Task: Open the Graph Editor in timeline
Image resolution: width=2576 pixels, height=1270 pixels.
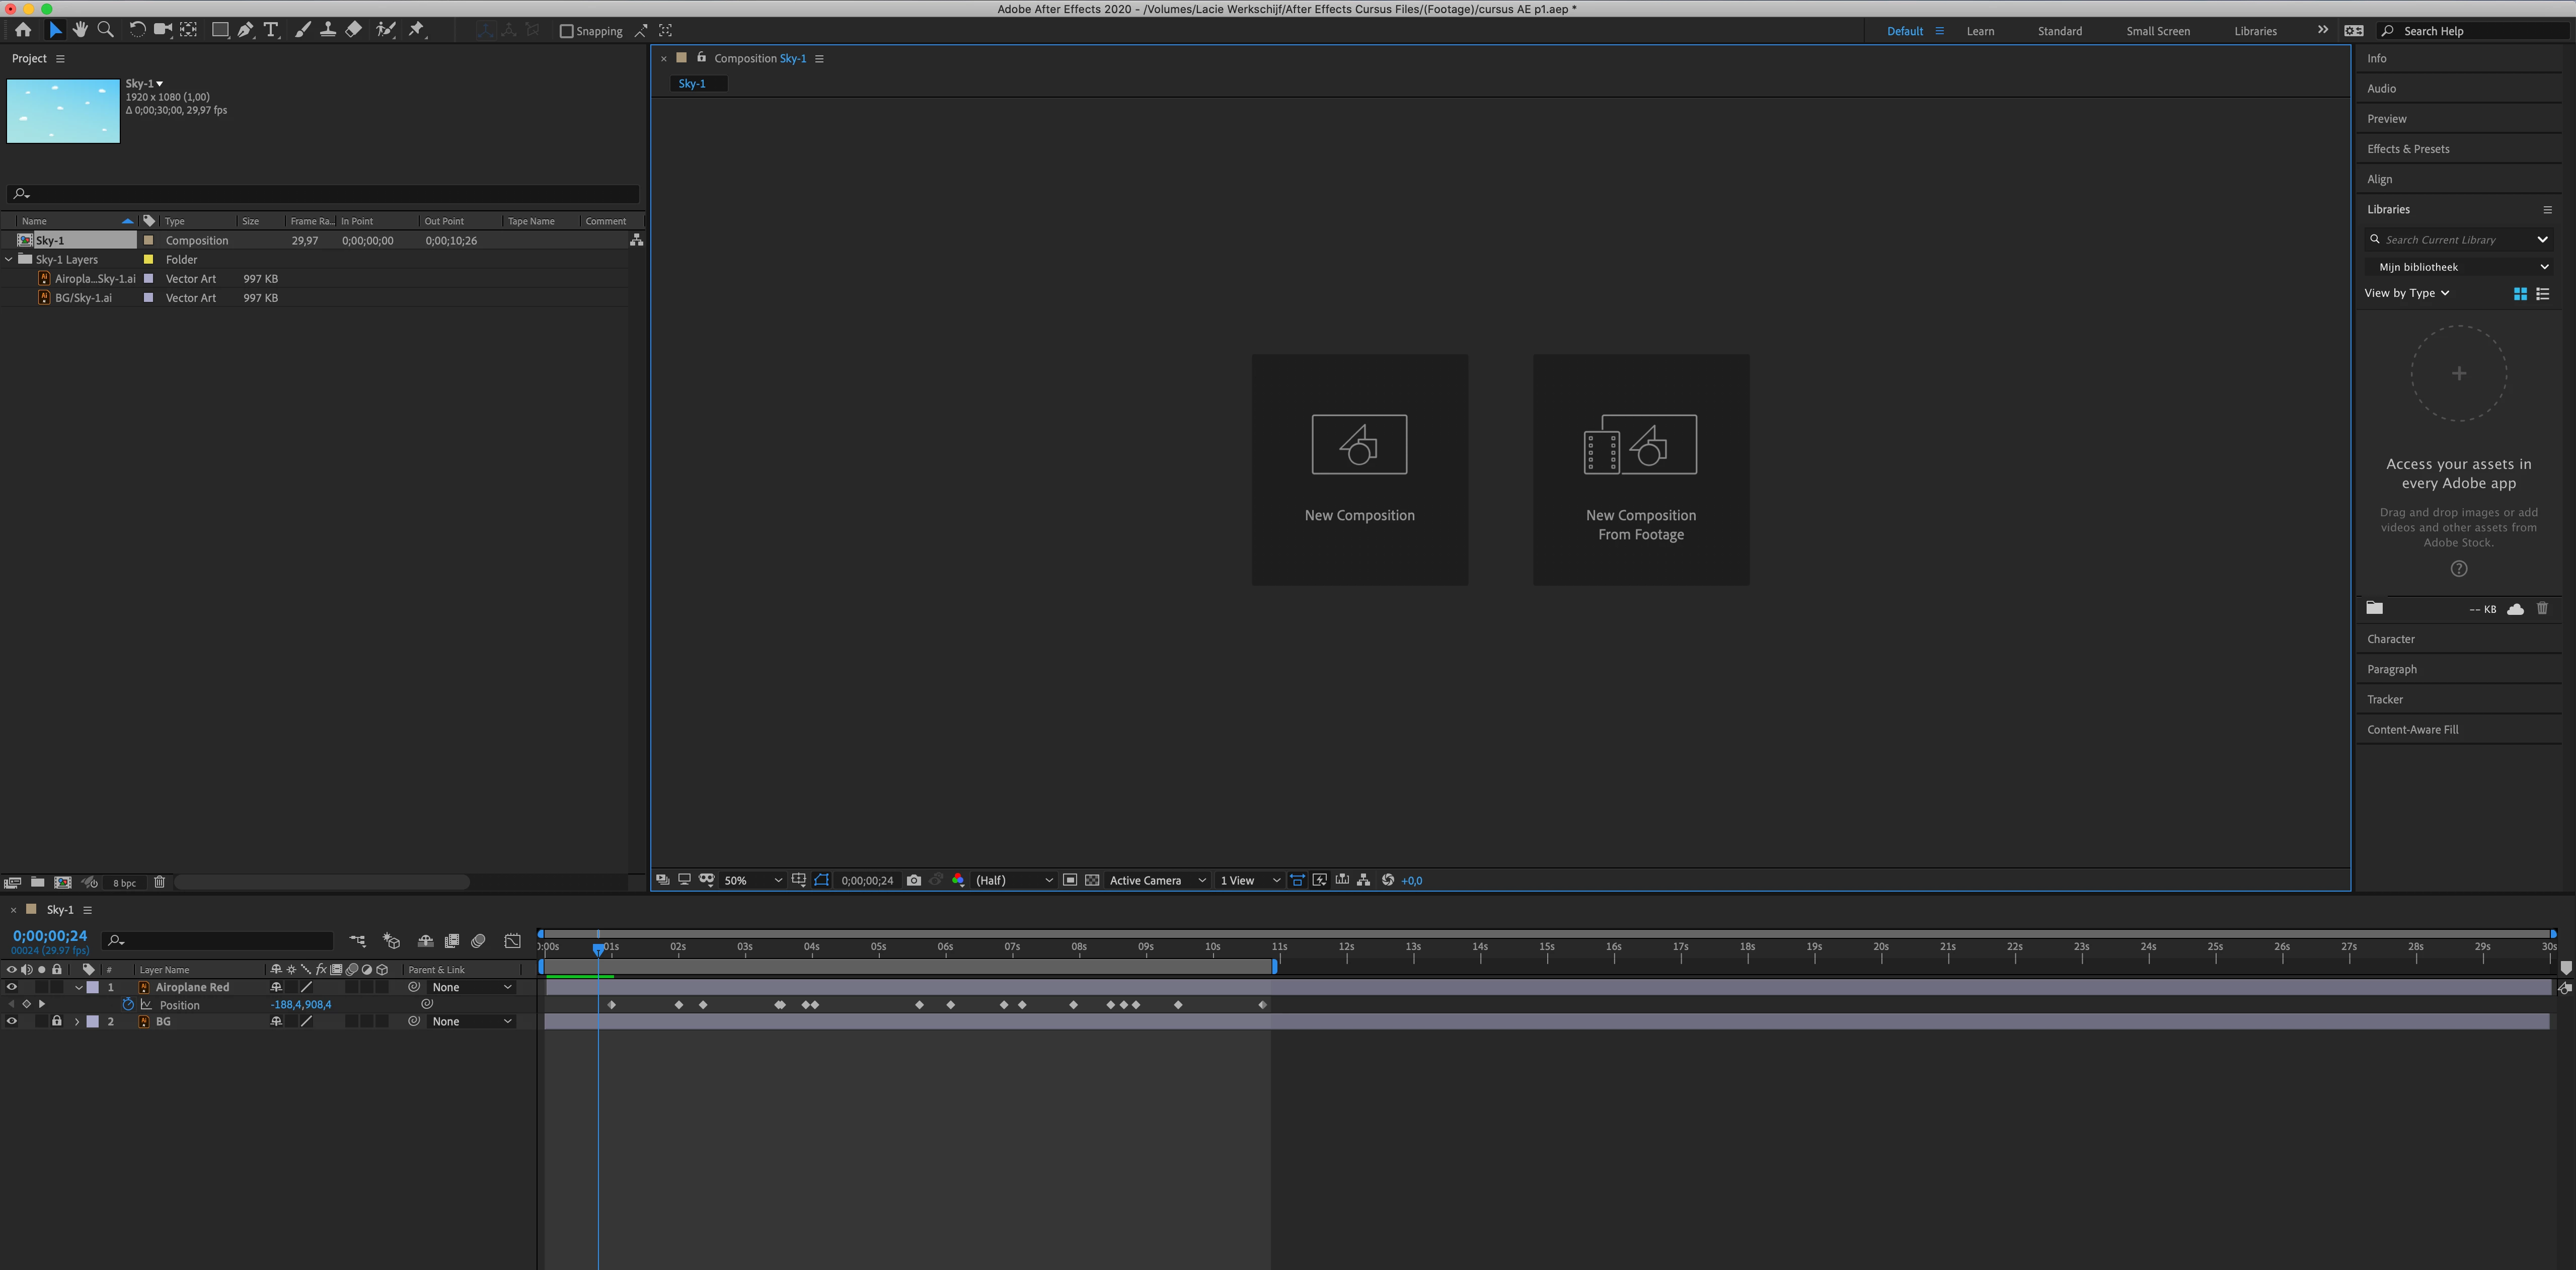Action: 512,941
